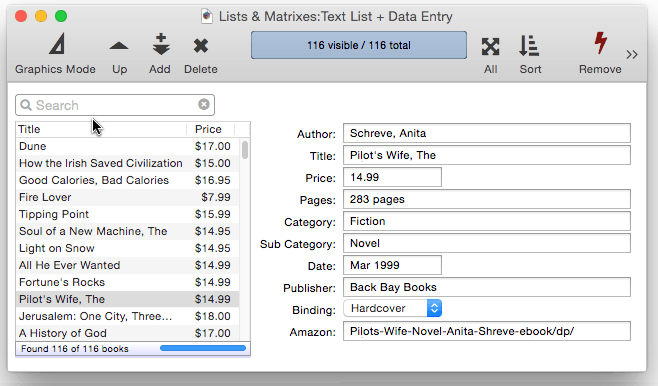Select Fortune's Rocks in the book list
This screenshot has height=386, width=658.
coord(128,282)
